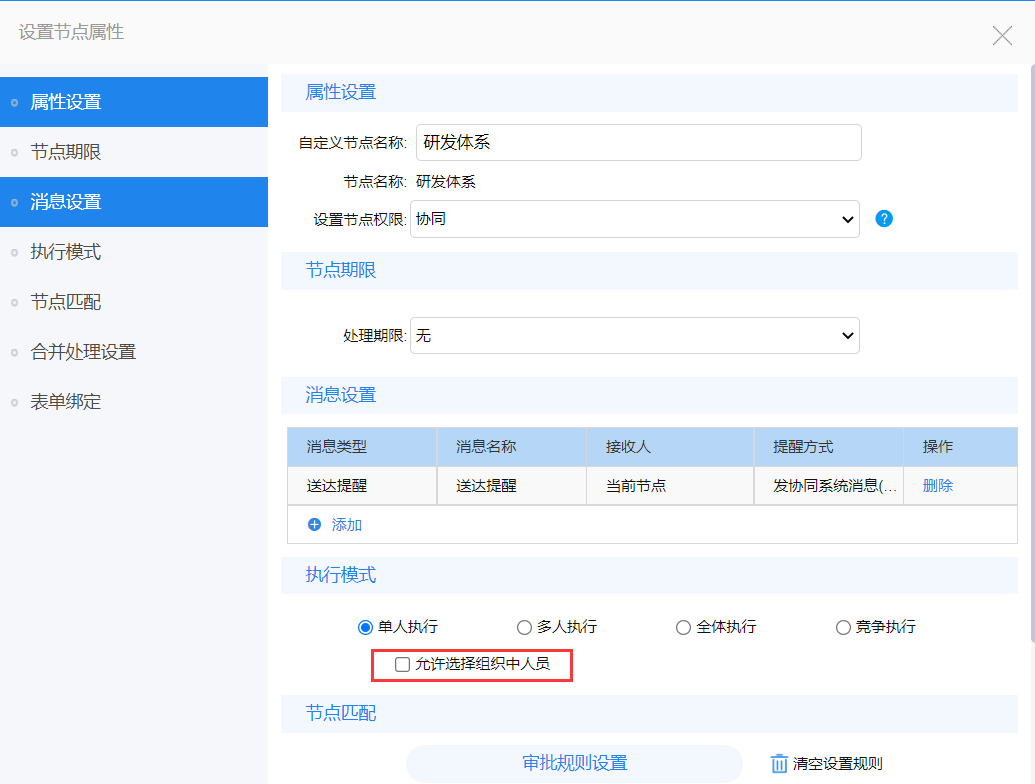
Task: Click the vertical scrollbar on the right
Action: point(1030,350)
